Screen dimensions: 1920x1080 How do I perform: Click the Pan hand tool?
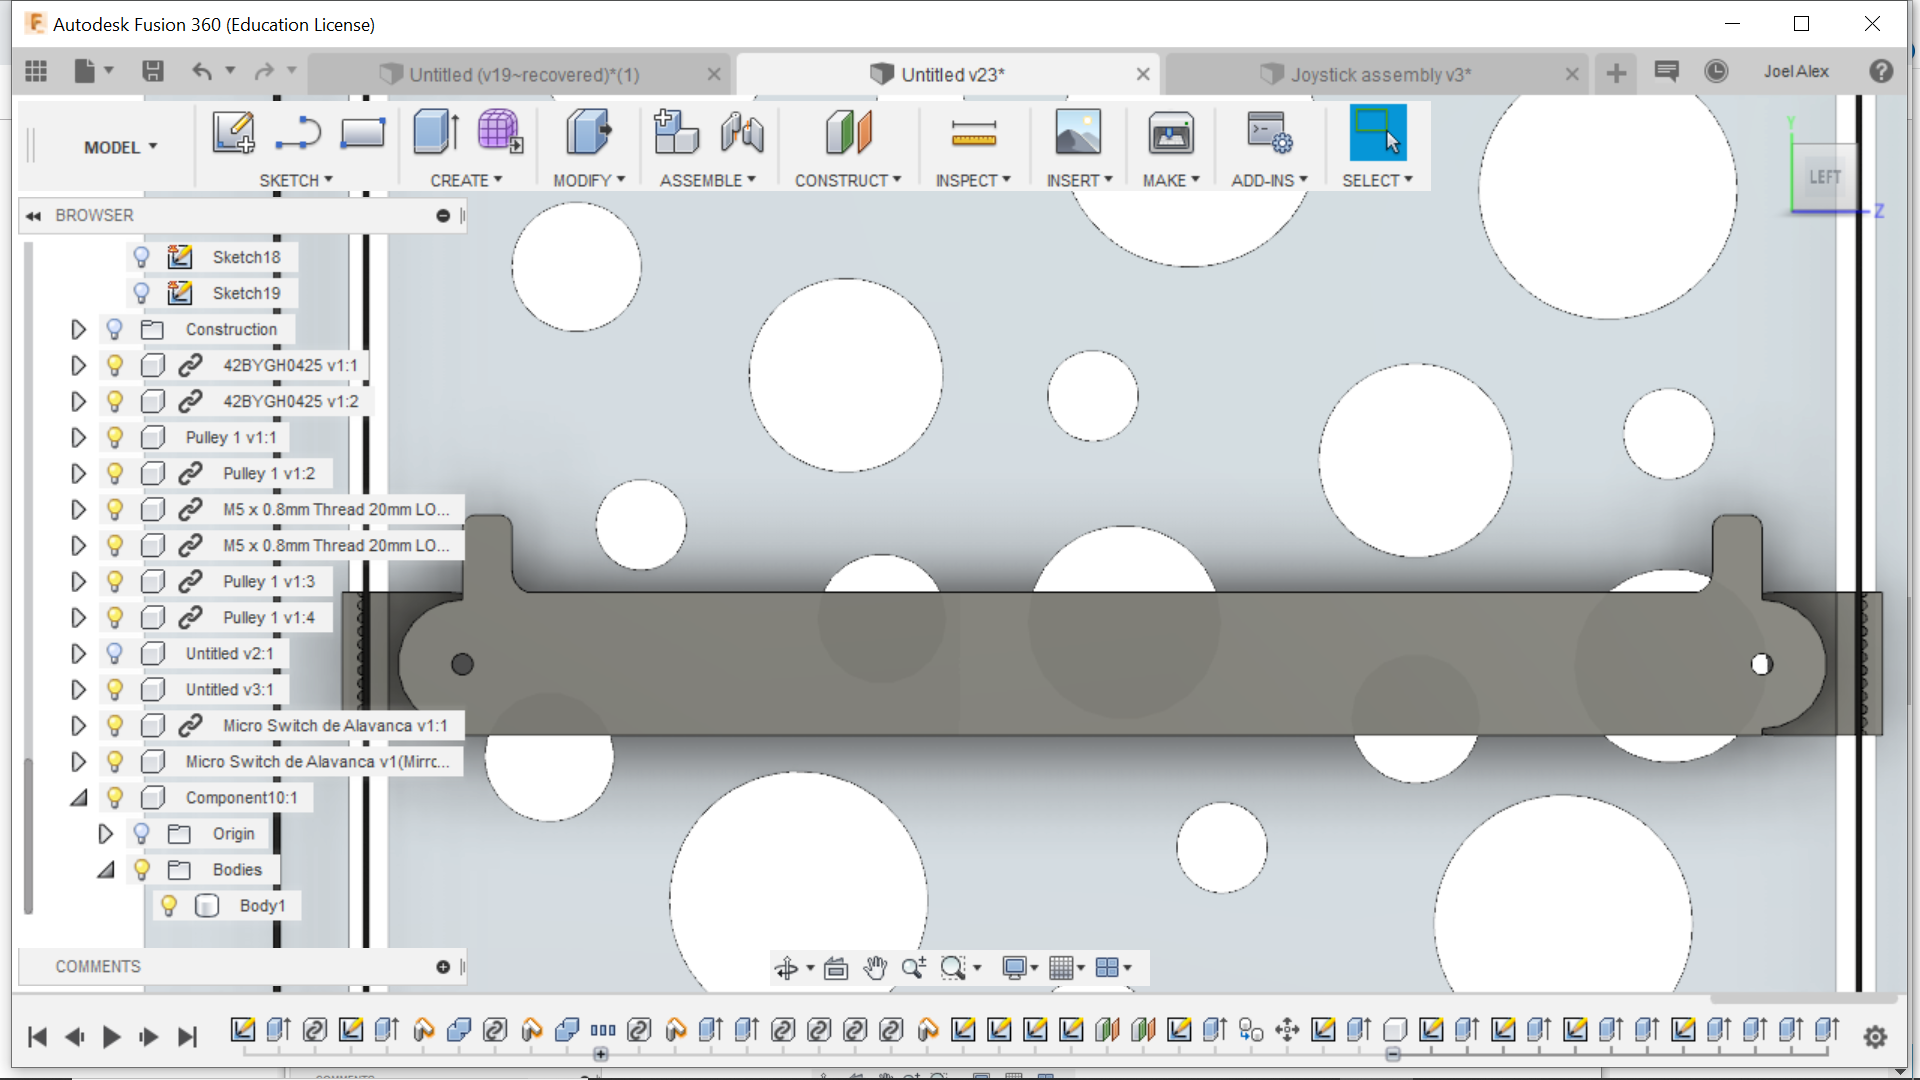pyautogui.click(x=875, y=968)
